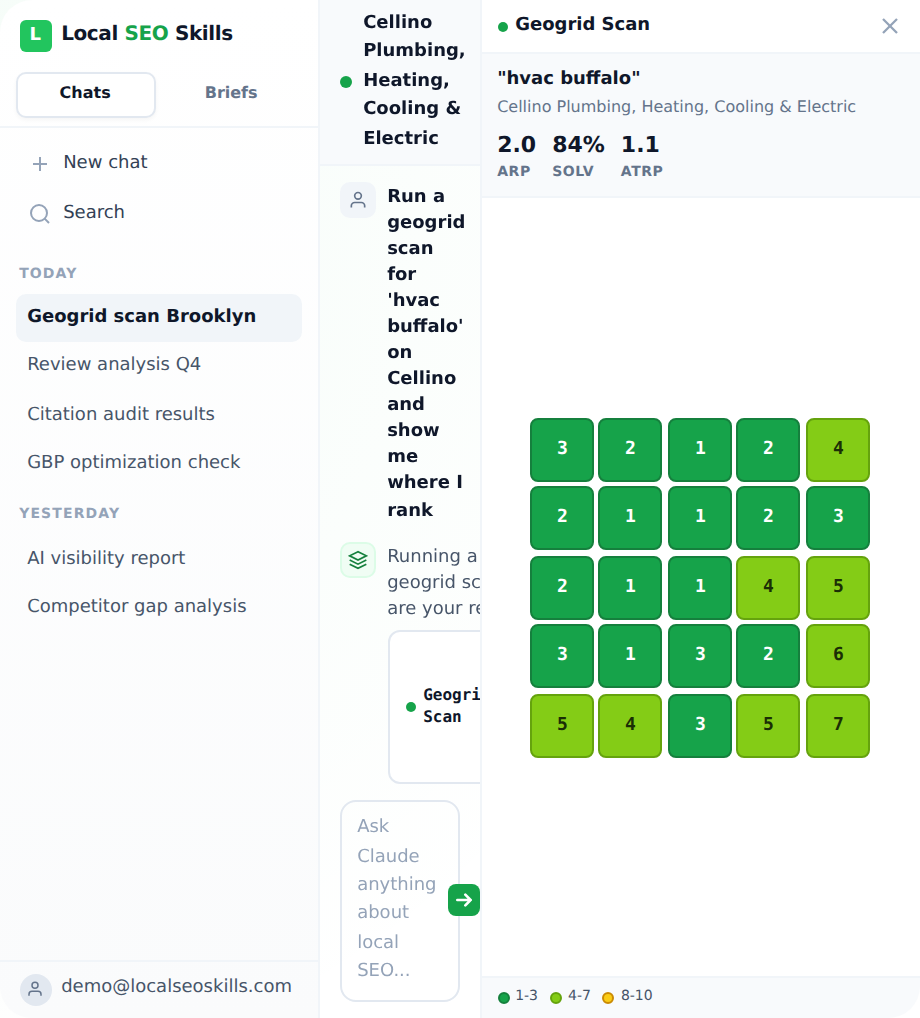Viewport: 920px width, 1018px height.
Task: Click the Local SEO Skills title
Action: click(147, 34)
